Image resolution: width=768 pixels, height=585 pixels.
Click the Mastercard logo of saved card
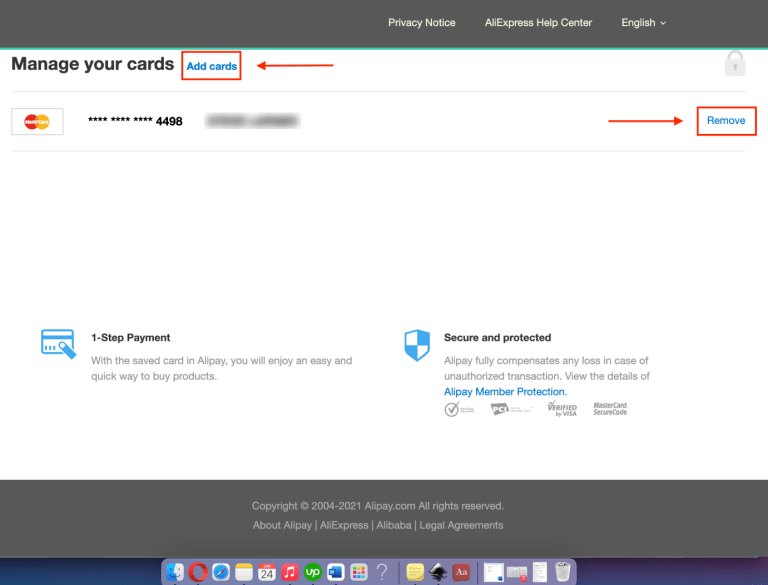pyautogui.click(x=37, y=122)
